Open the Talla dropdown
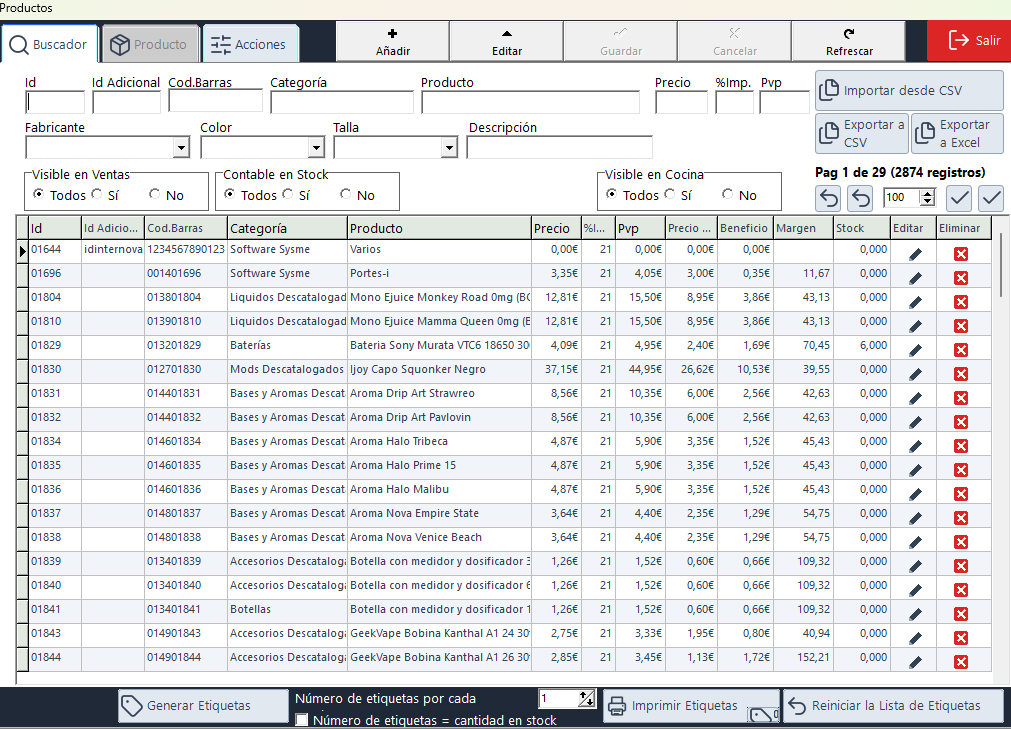 click(449, 148)
